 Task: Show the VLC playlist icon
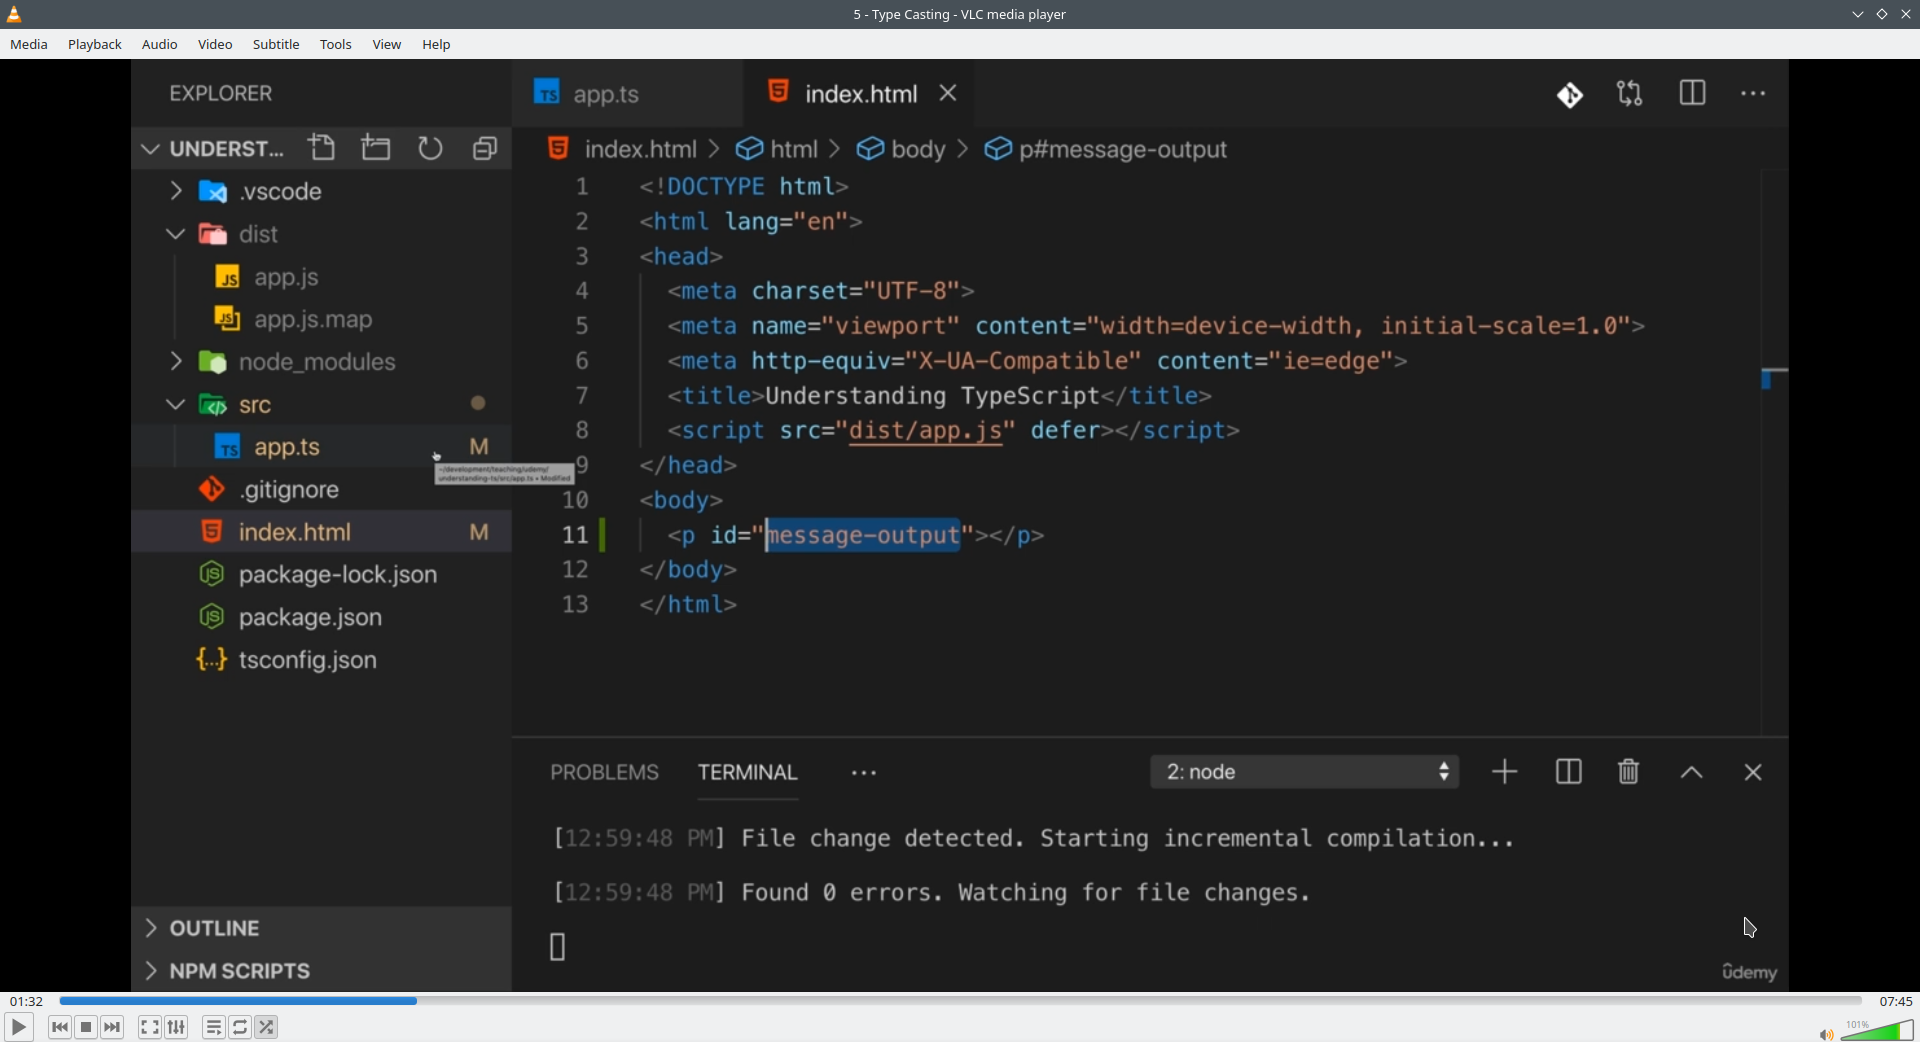[213, 1027]
